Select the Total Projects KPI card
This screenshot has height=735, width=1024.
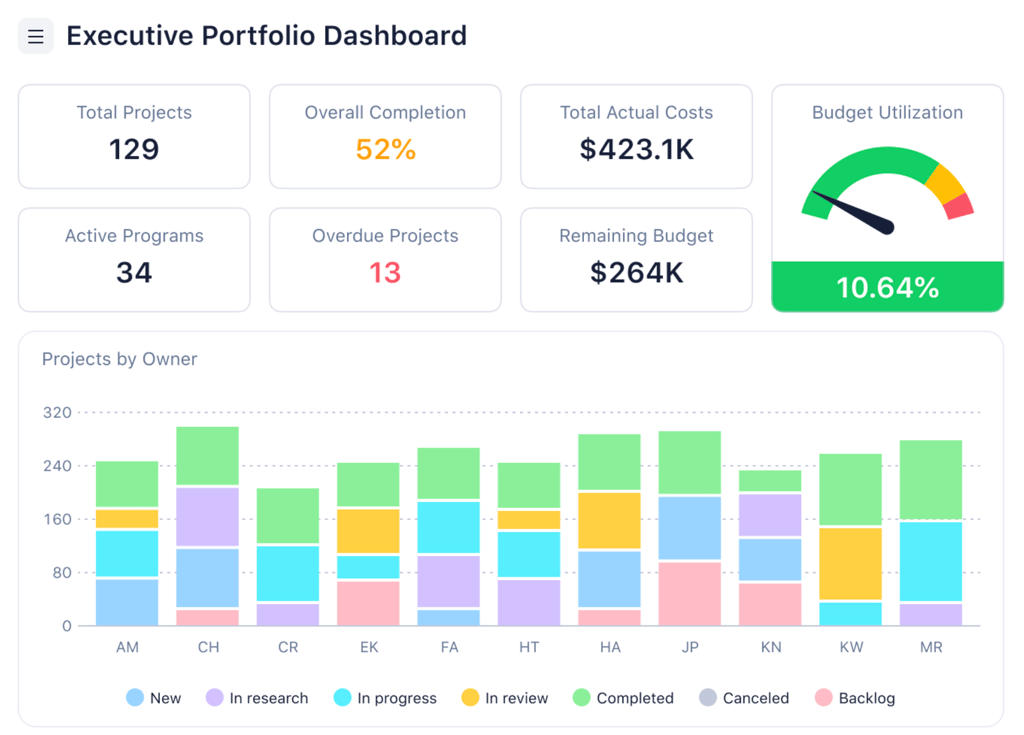coord(134,136)
